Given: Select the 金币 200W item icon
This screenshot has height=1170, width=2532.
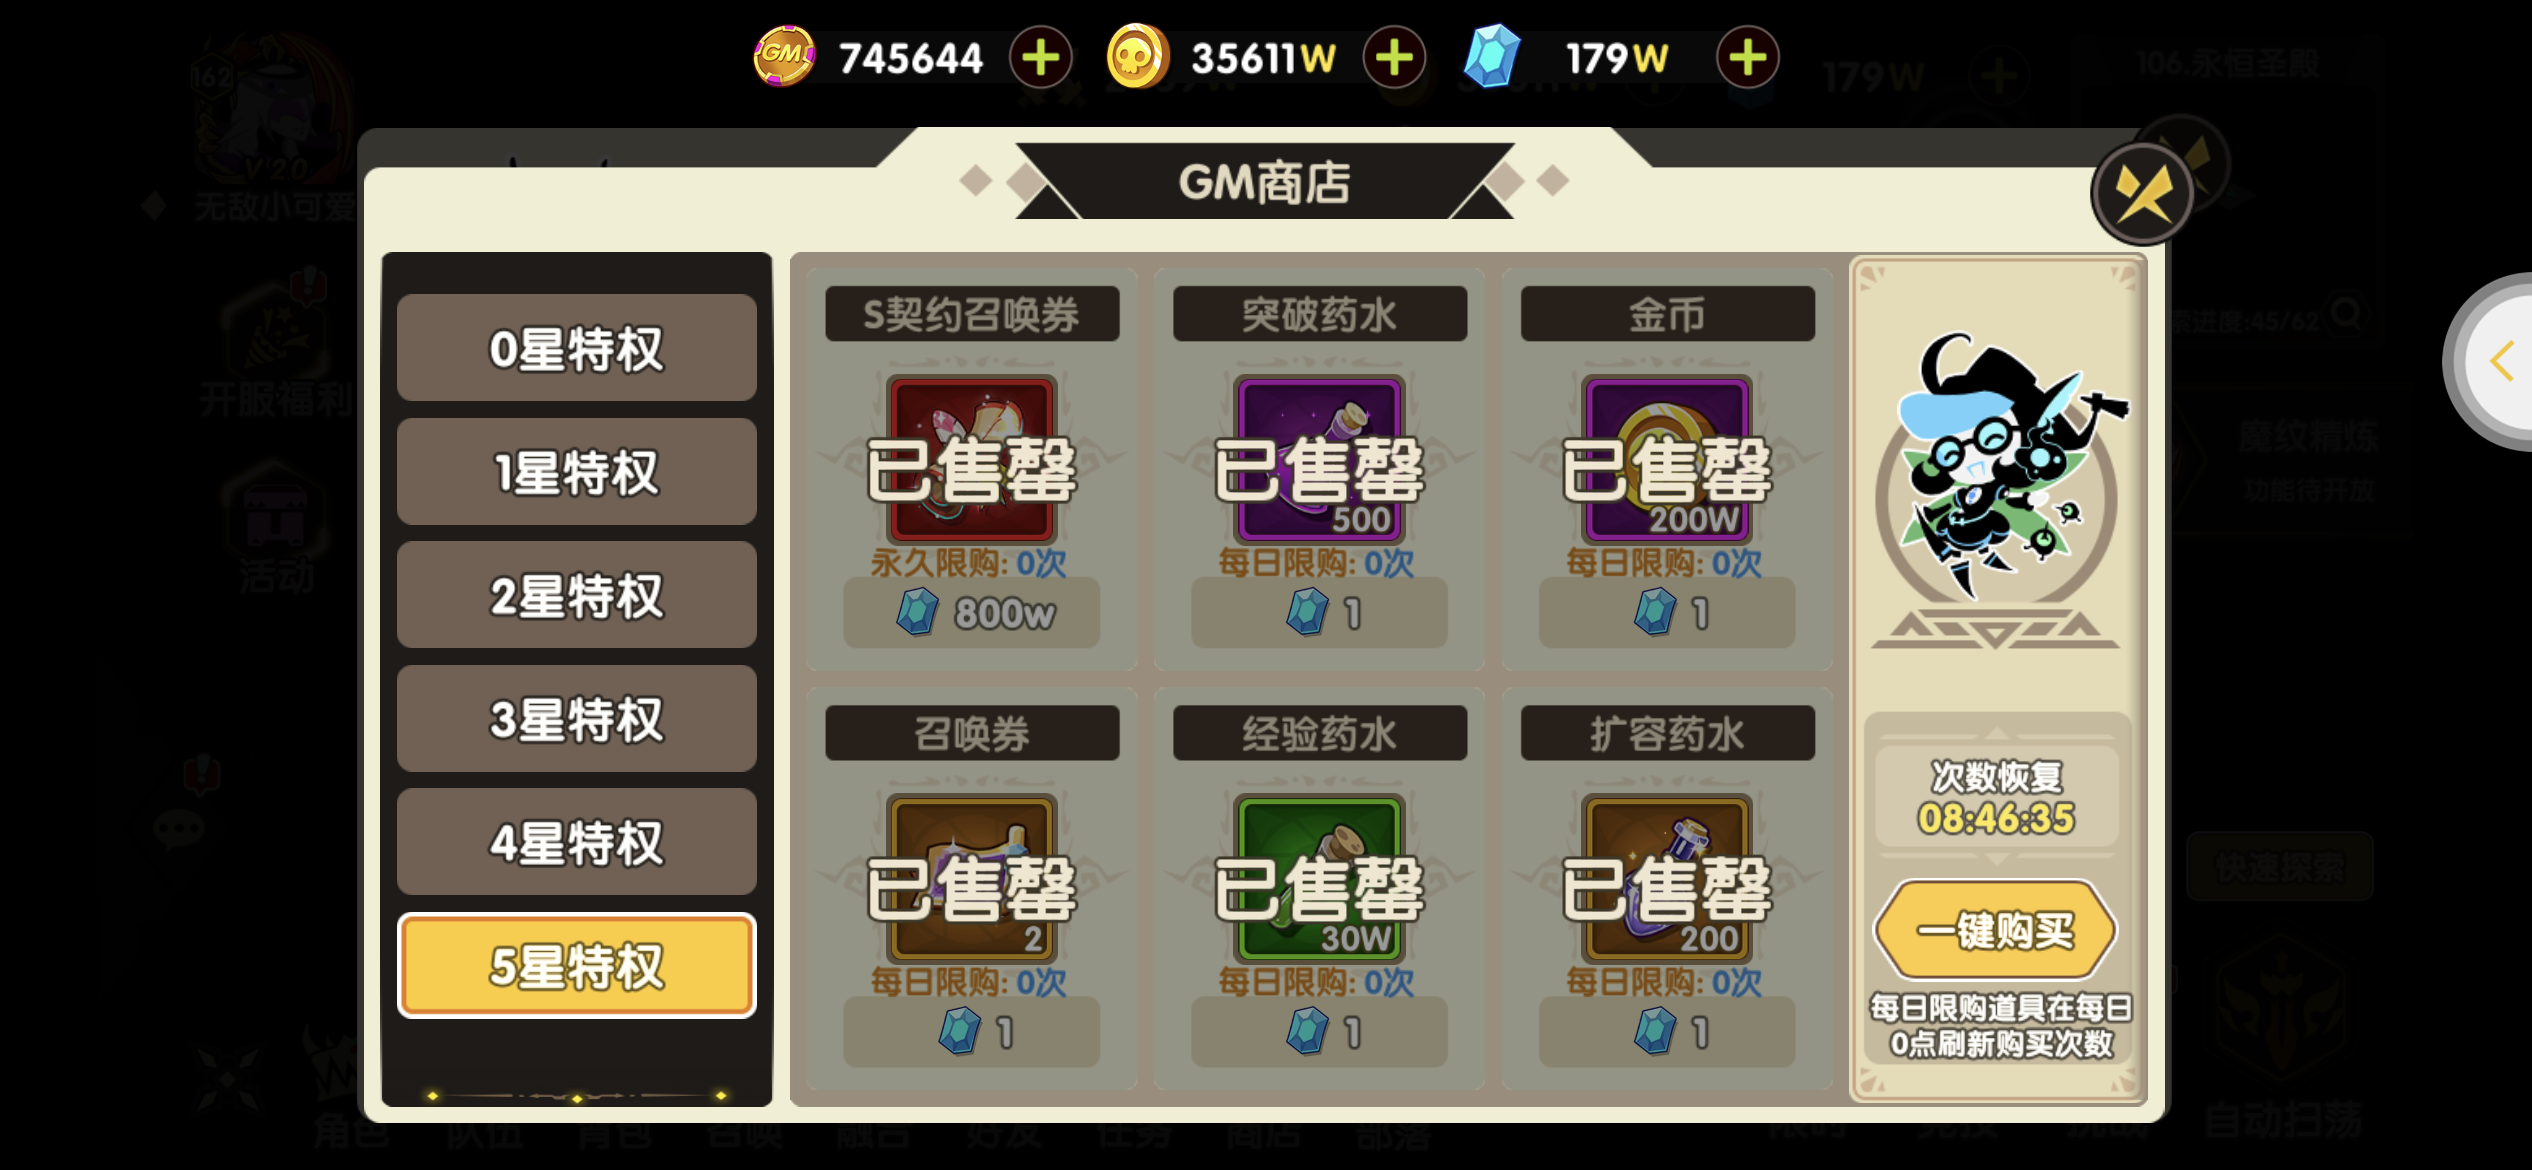Looking at the screenshot, I should tap(1667, 459).
